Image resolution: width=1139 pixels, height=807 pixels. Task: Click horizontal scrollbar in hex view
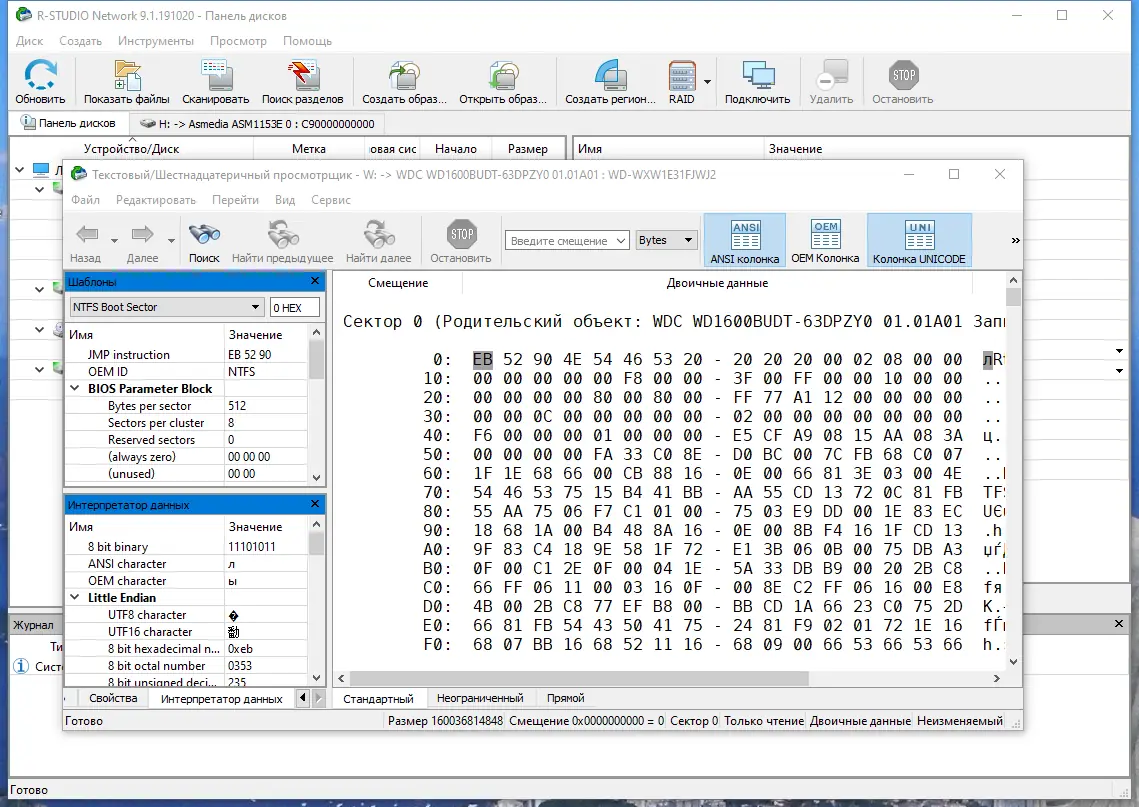(x=579, y=678)
